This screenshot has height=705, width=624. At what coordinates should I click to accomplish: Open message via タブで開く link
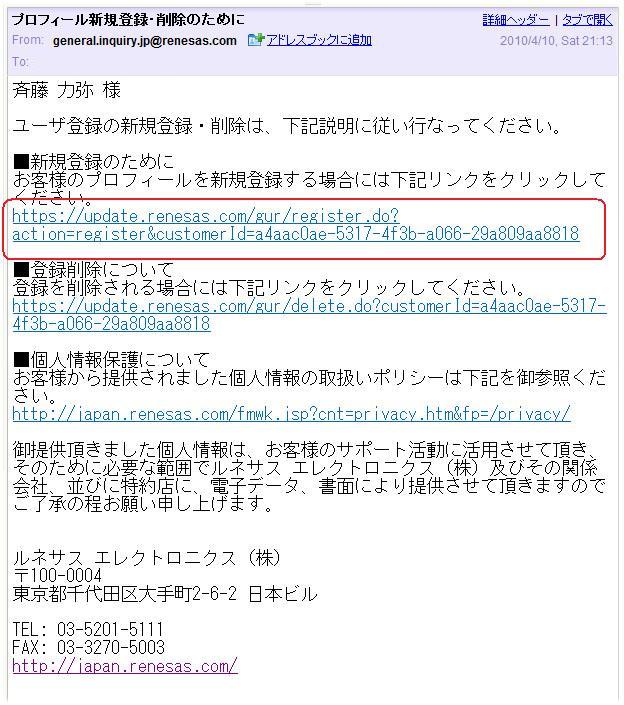click(x=588, y=20)
